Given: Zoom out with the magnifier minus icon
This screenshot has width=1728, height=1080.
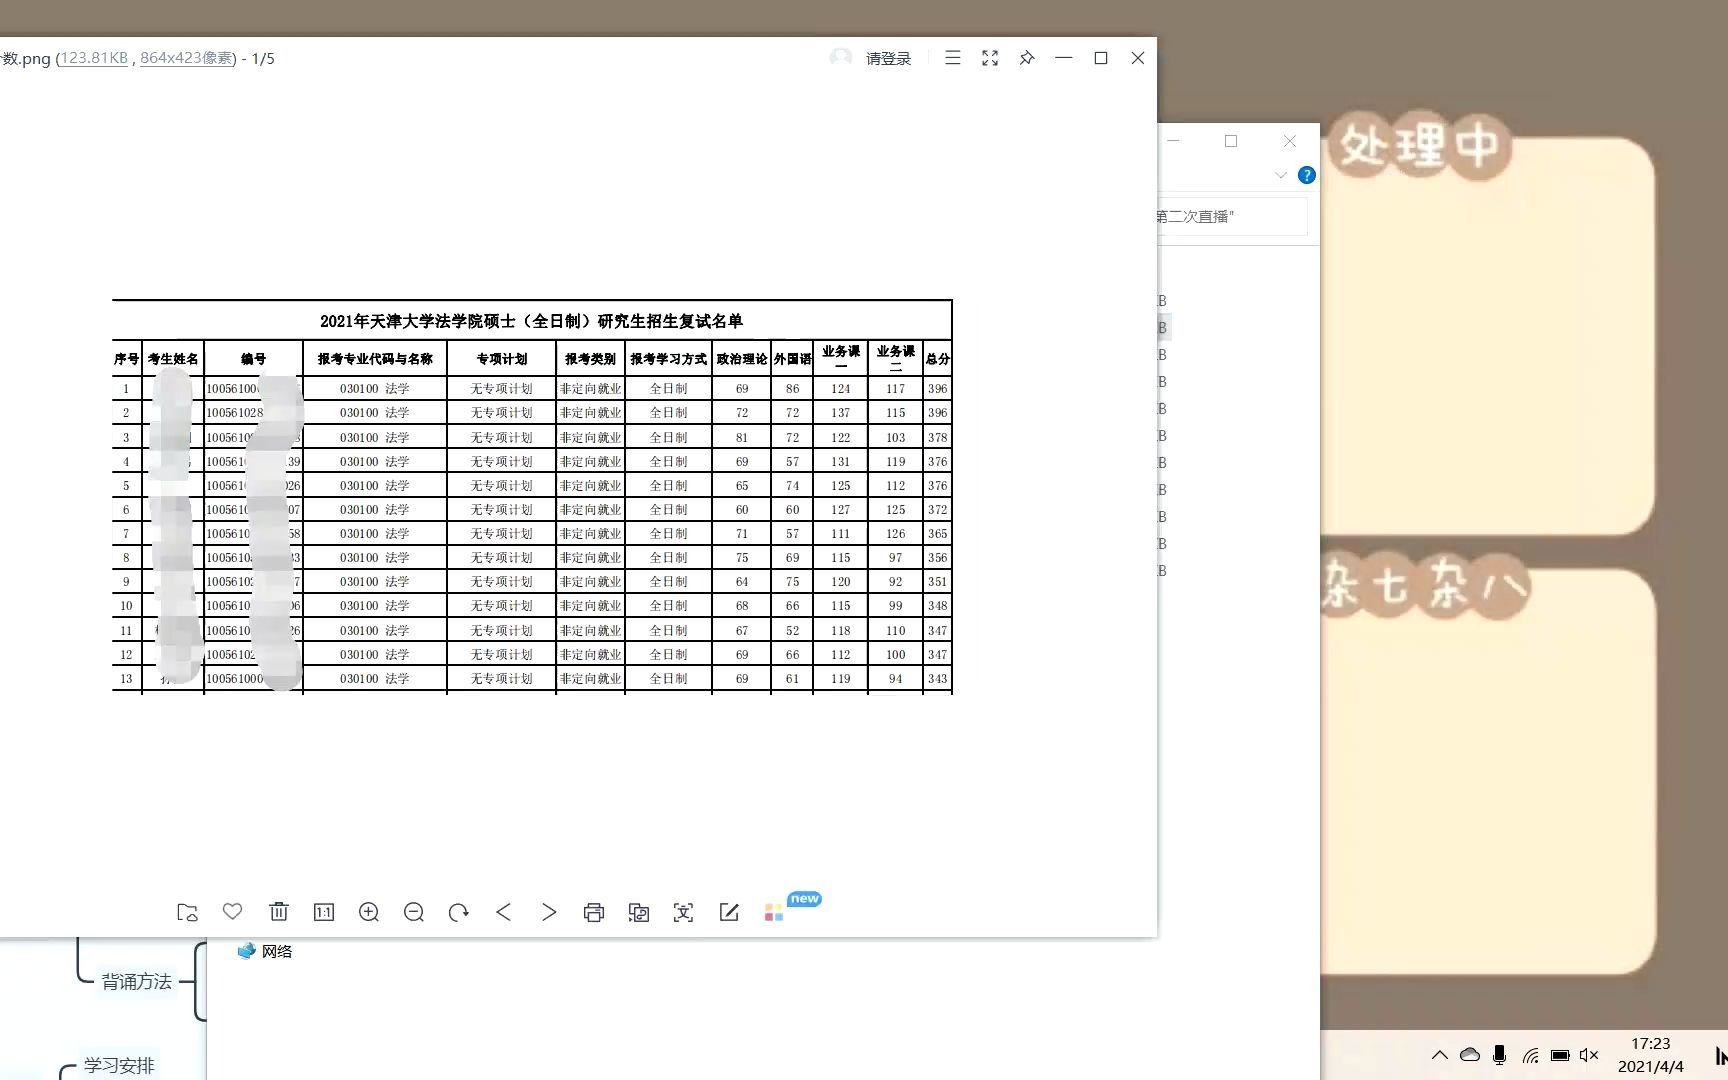Looking at the screenshot, I should point(414,912).
